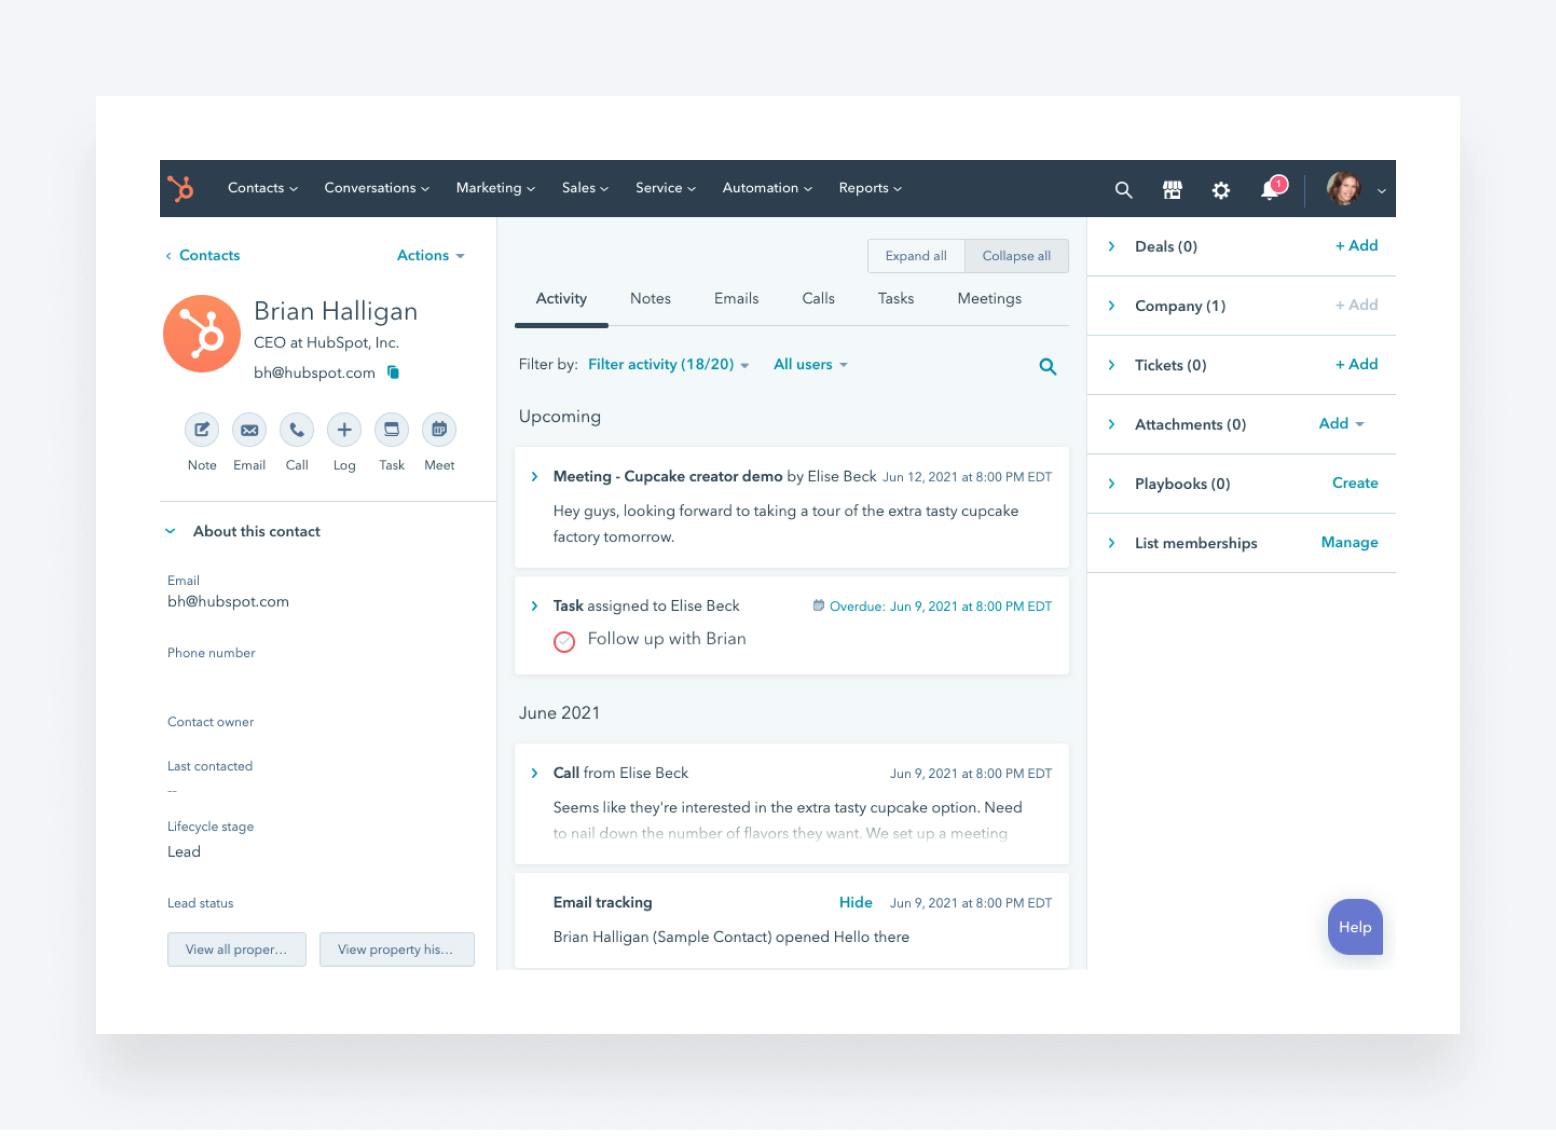1556x1142 pixels.
Task: Click the Collapse all button
Action: pos(1016,256)
